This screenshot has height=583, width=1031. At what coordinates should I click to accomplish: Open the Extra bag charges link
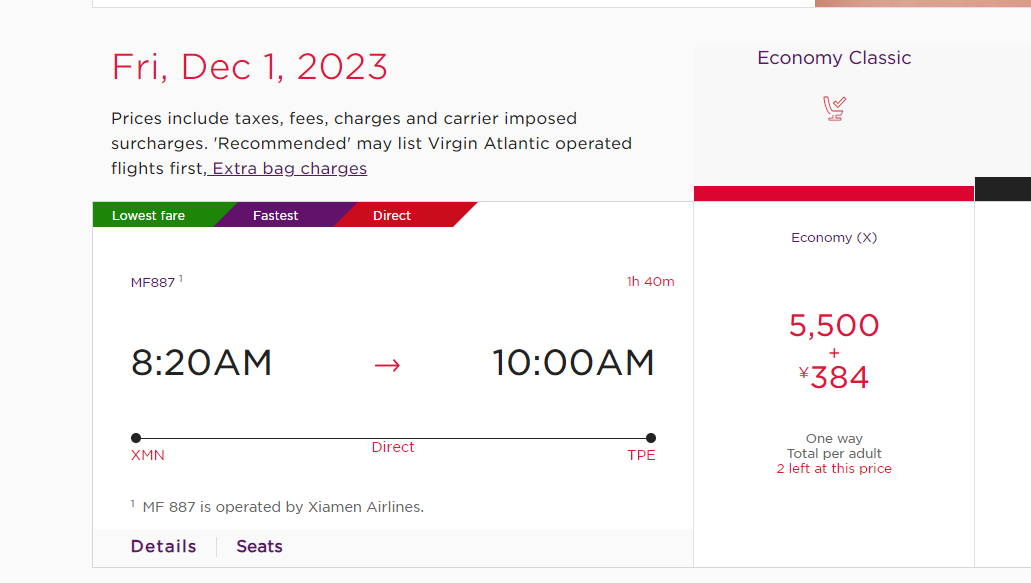[x=287, y=168]
